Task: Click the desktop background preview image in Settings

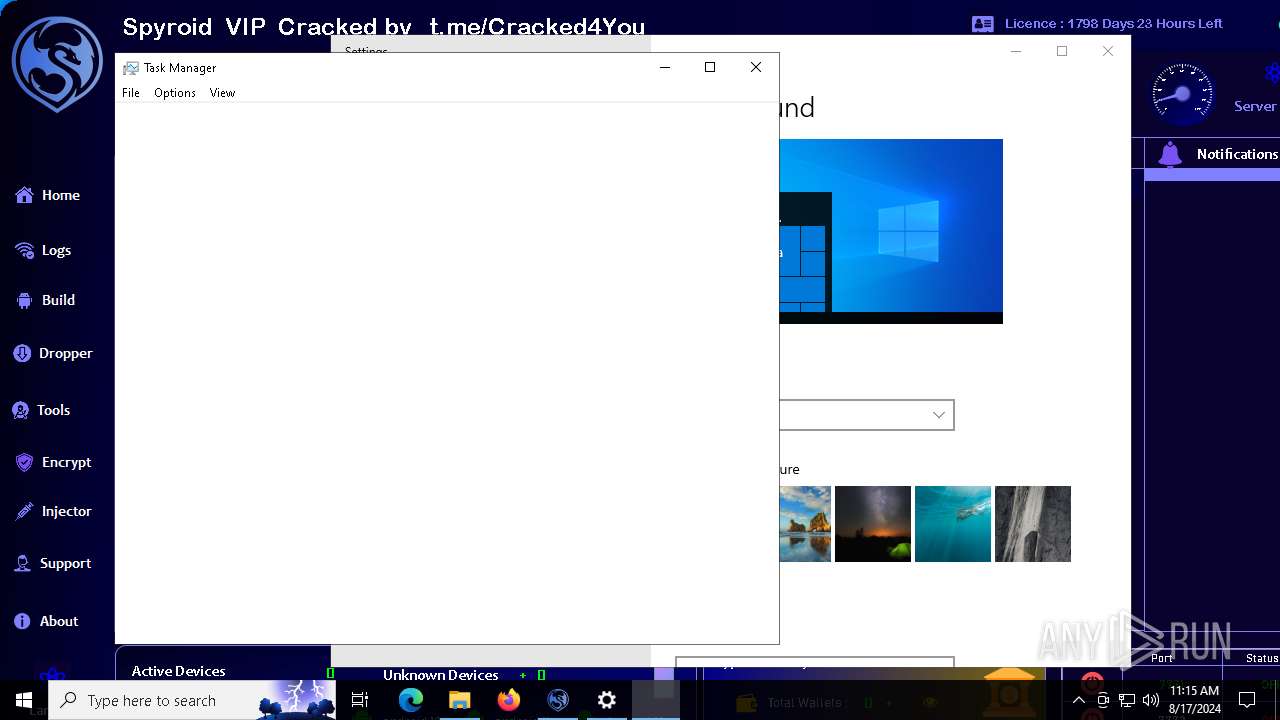Action: (x=891, y=231)
